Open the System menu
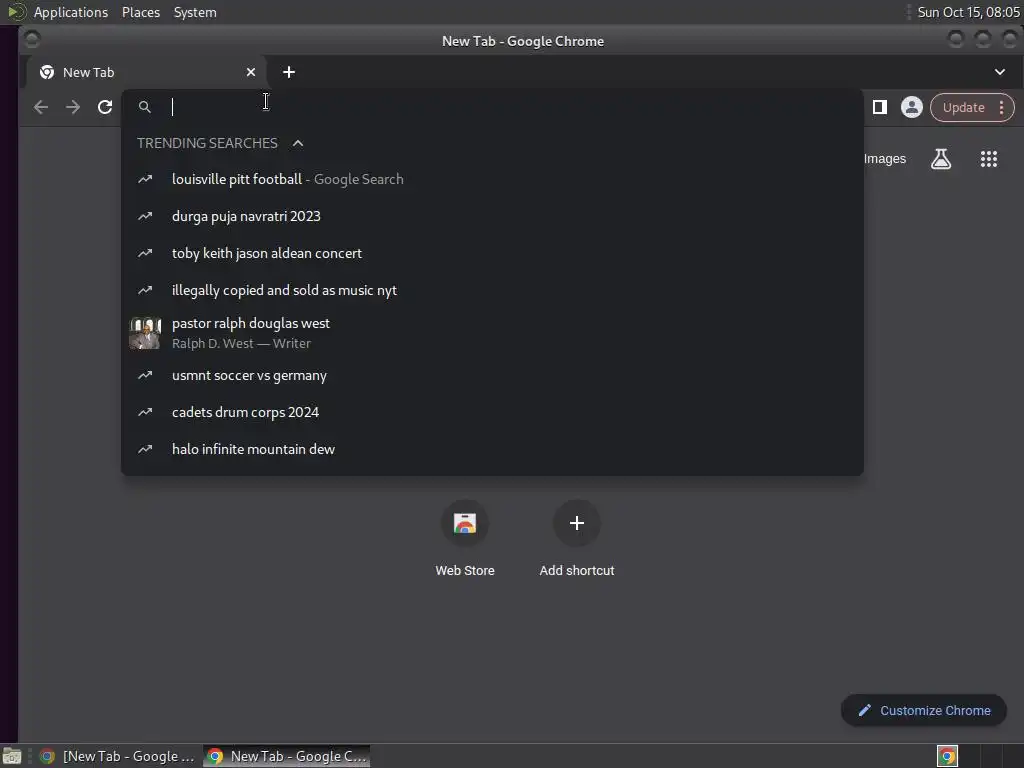This screenshot has width=1024, height=768. coord(195,12)
